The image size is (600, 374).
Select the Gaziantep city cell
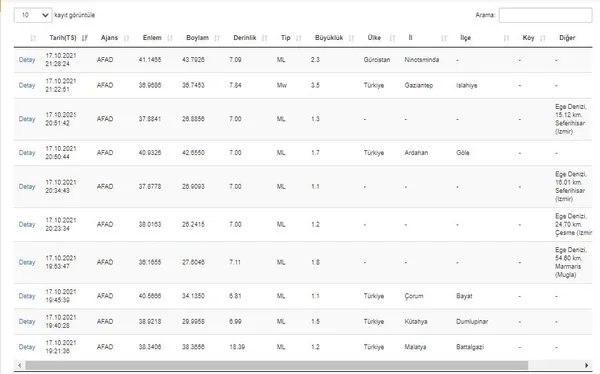(x=419, y=85)
